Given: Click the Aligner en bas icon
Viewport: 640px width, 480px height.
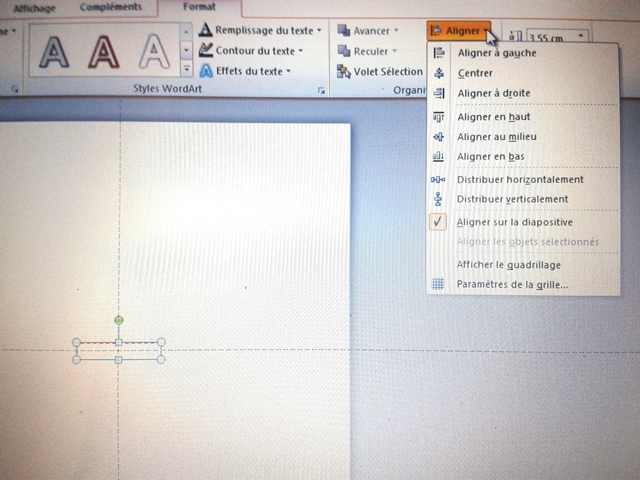Looking at the screenshot, I should [438, 157].
